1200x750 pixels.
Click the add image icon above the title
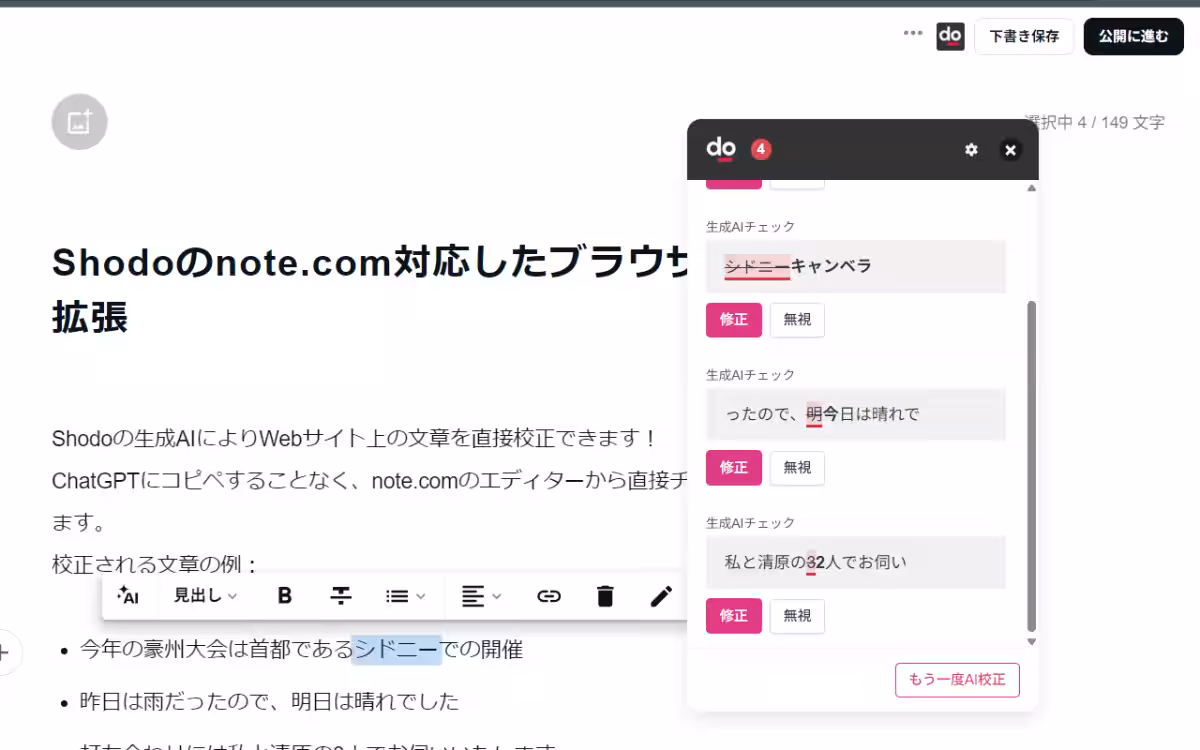[x=79, y=121]
